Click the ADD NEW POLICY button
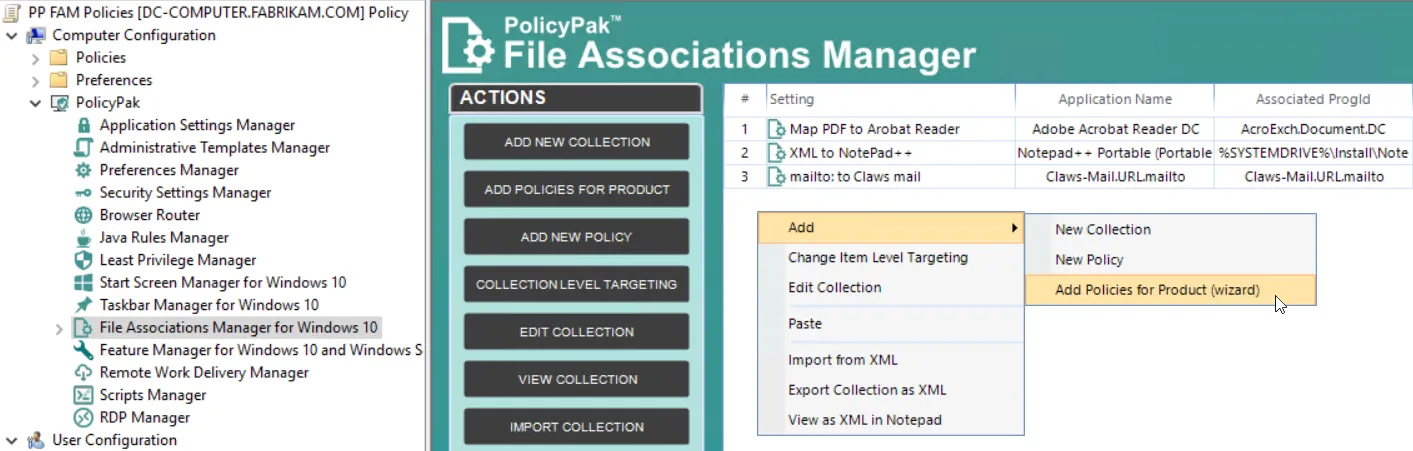 577,237
